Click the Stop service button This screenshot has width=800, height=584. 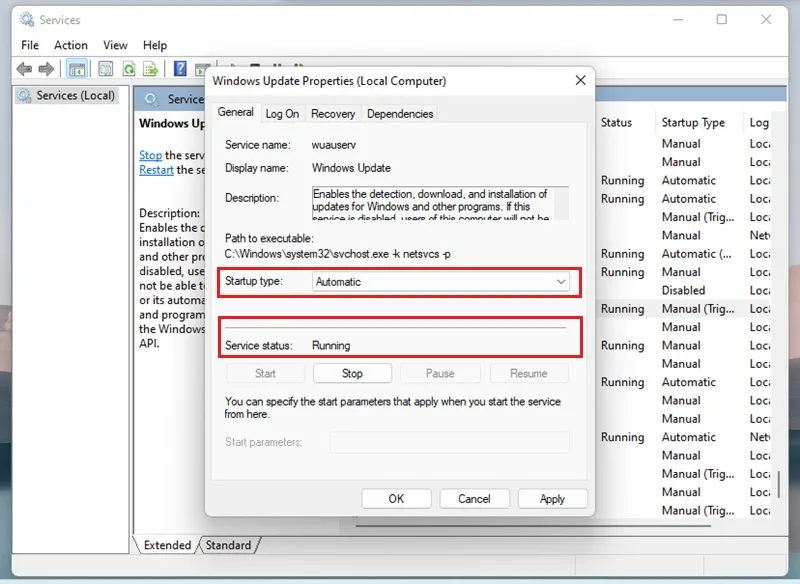pos(352,373)
